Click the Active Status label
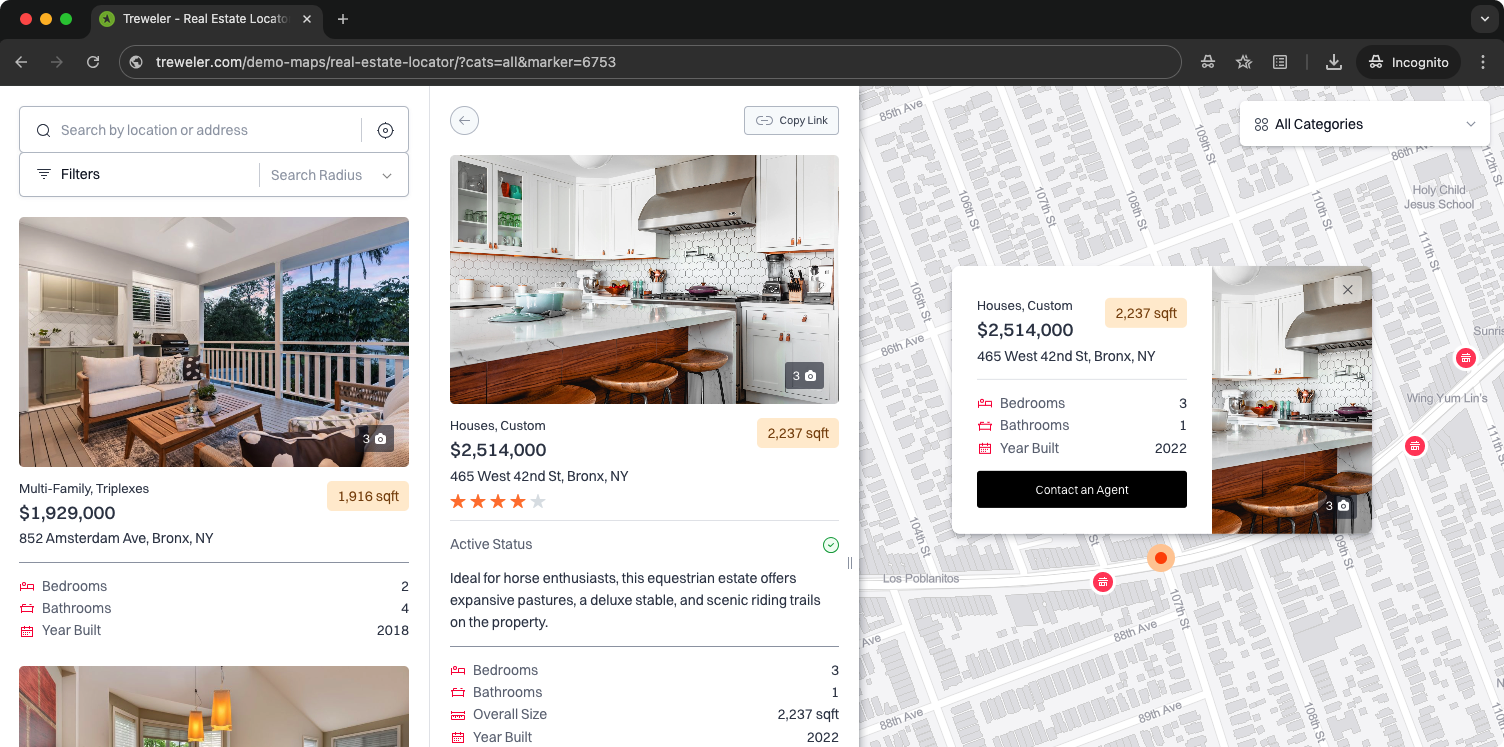 [491, 545]
